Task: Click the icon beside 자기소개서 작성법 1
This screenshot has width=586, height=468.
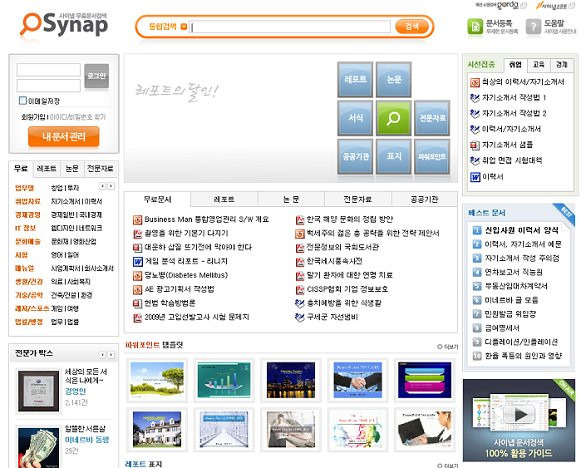Action: (x=475, y=98)
